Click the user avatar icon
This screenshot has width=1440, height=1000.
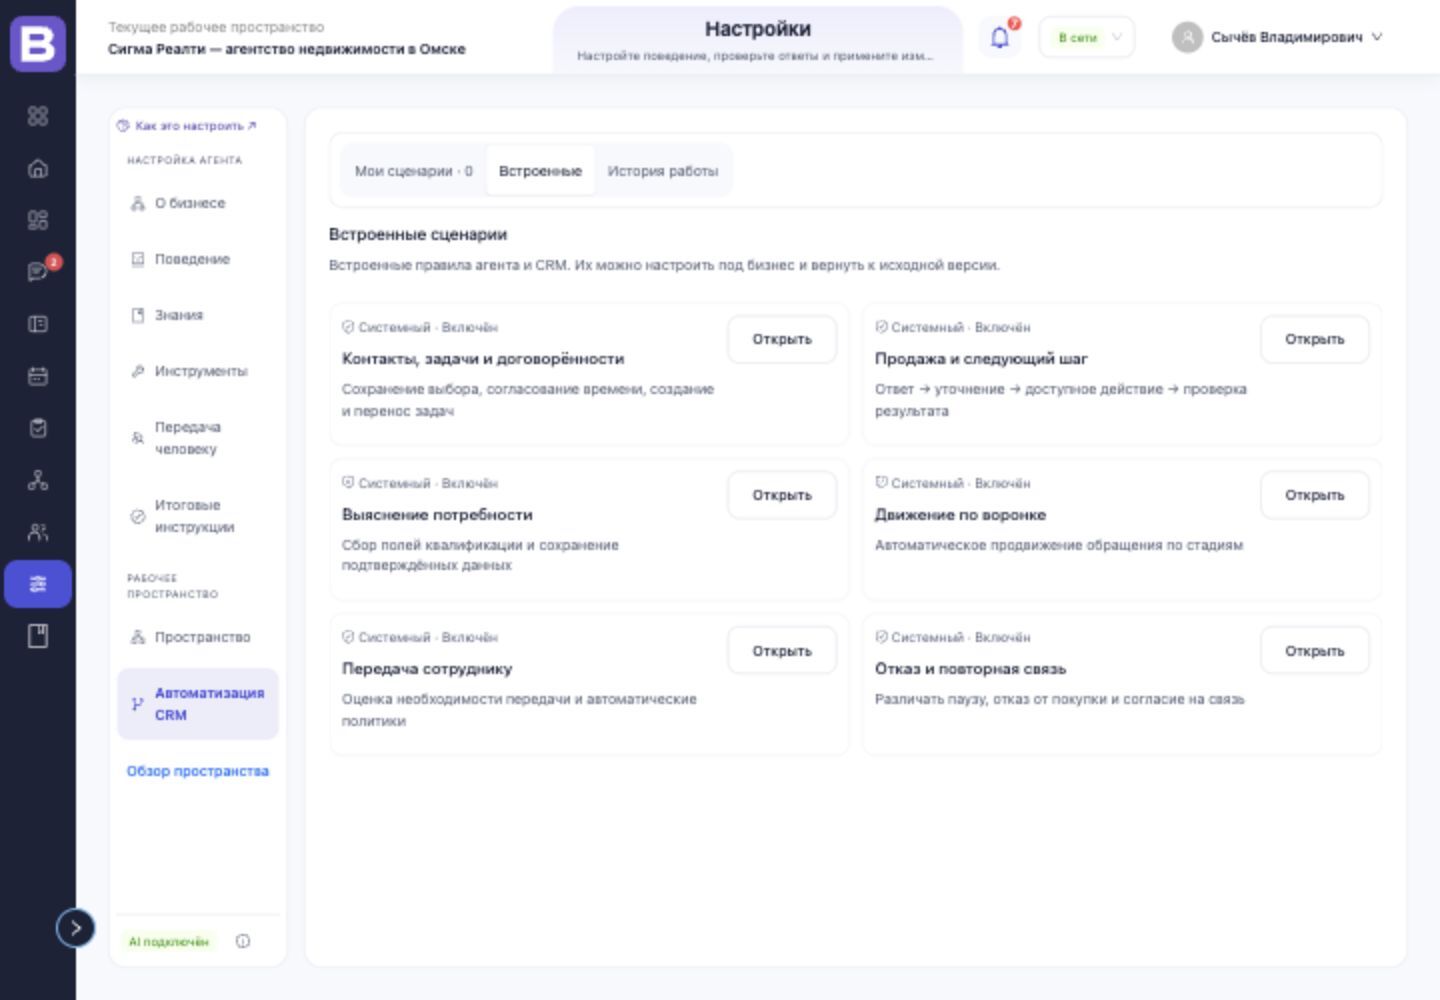(x=1187, y=37)
